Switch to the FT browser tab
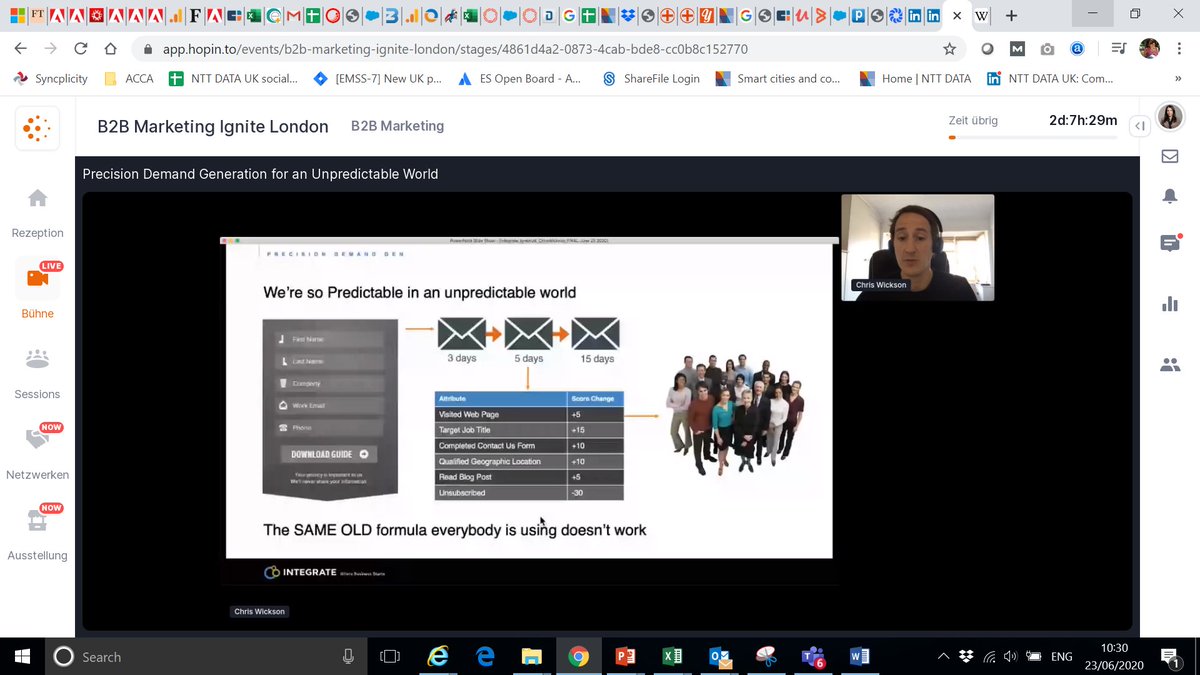Screen dimensions: 1200x675 37,15
